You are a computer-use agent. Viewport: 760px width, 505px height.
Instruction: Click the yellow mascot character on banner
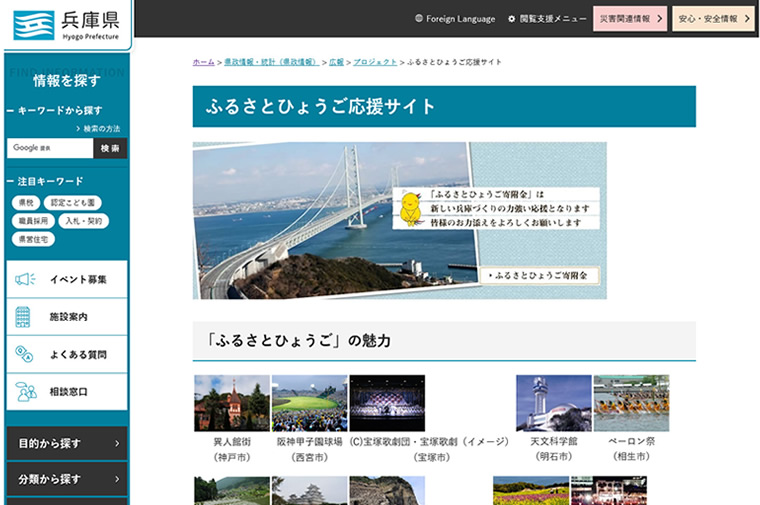coord(409,208)
